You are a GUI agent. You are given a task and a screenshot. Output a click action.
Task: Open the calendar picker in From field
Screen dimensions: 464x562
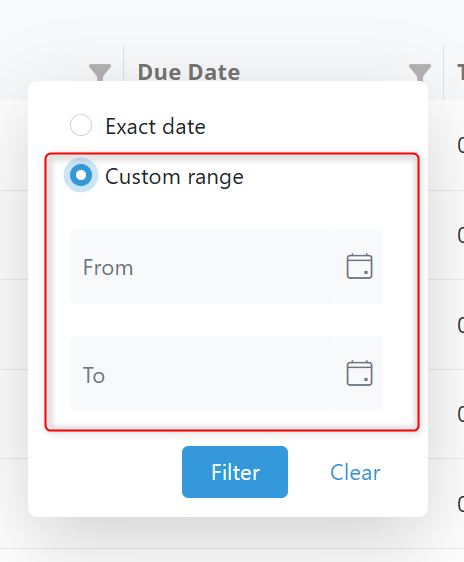(359, 266)
